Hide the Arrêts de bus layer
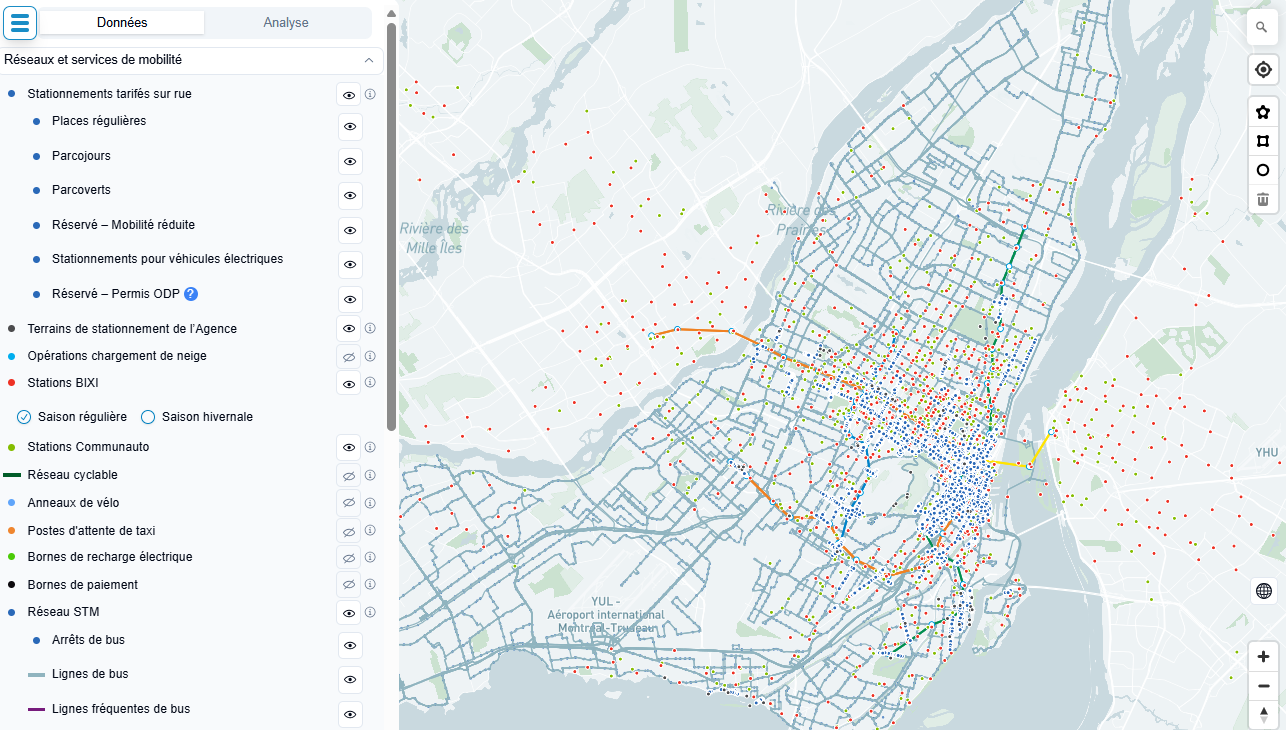Screen dimensions: 1286x730 tap(350, 645)
